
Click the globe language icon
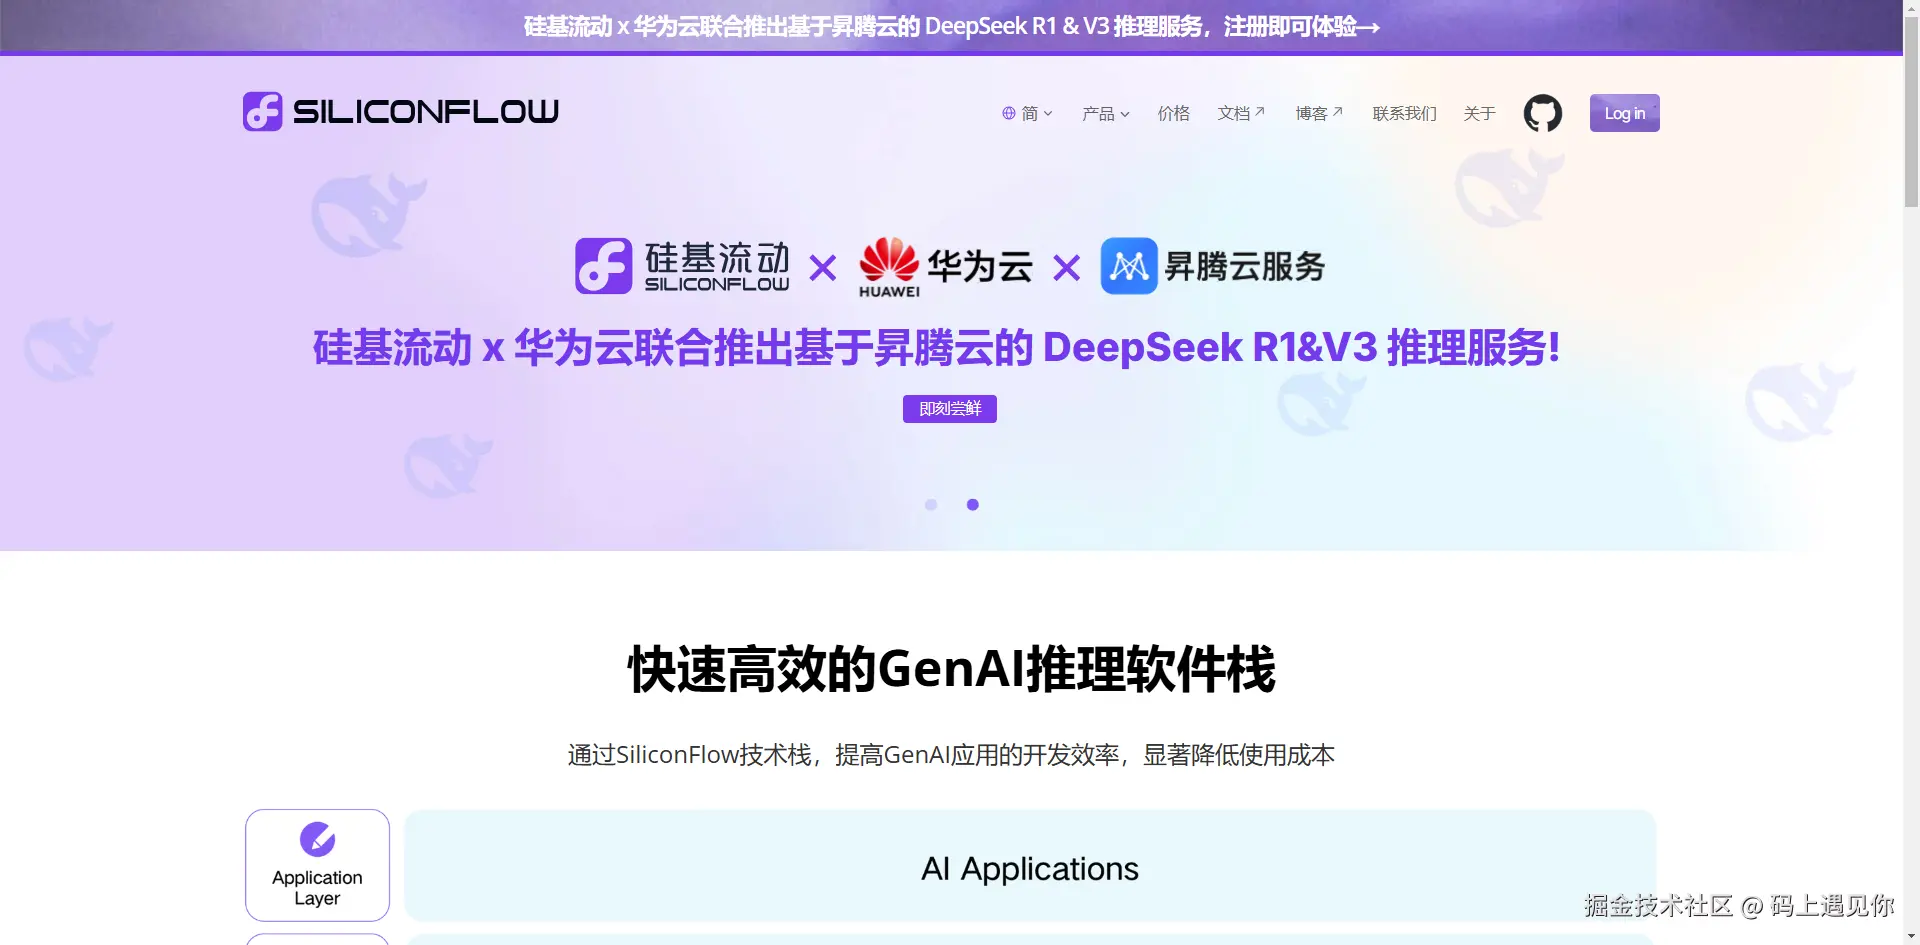click(x=1009, y=113)
